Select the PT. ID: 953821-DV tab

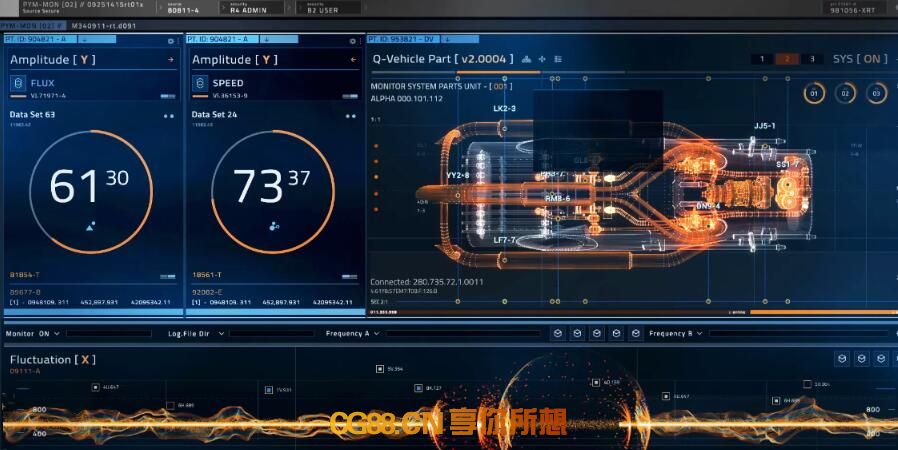(x=403, y=40)
